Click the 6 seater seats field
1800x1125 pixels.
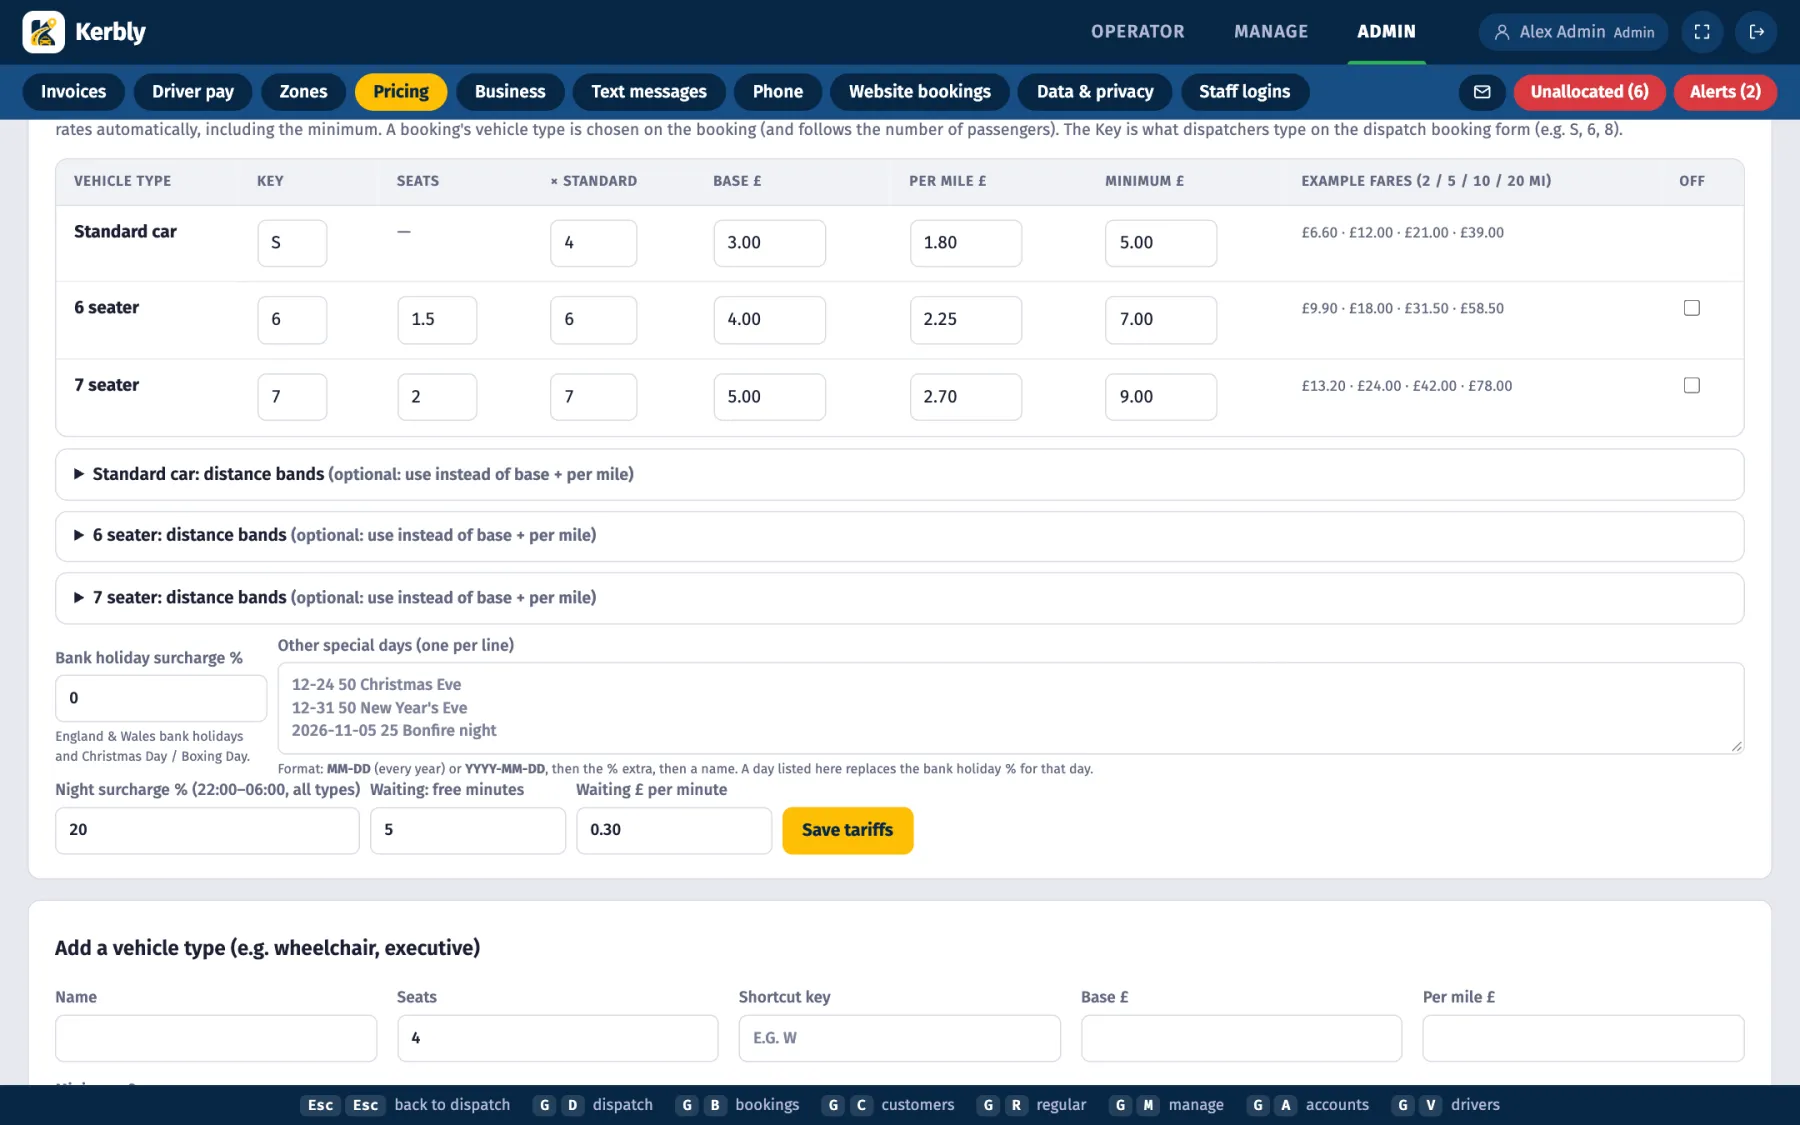437,320
